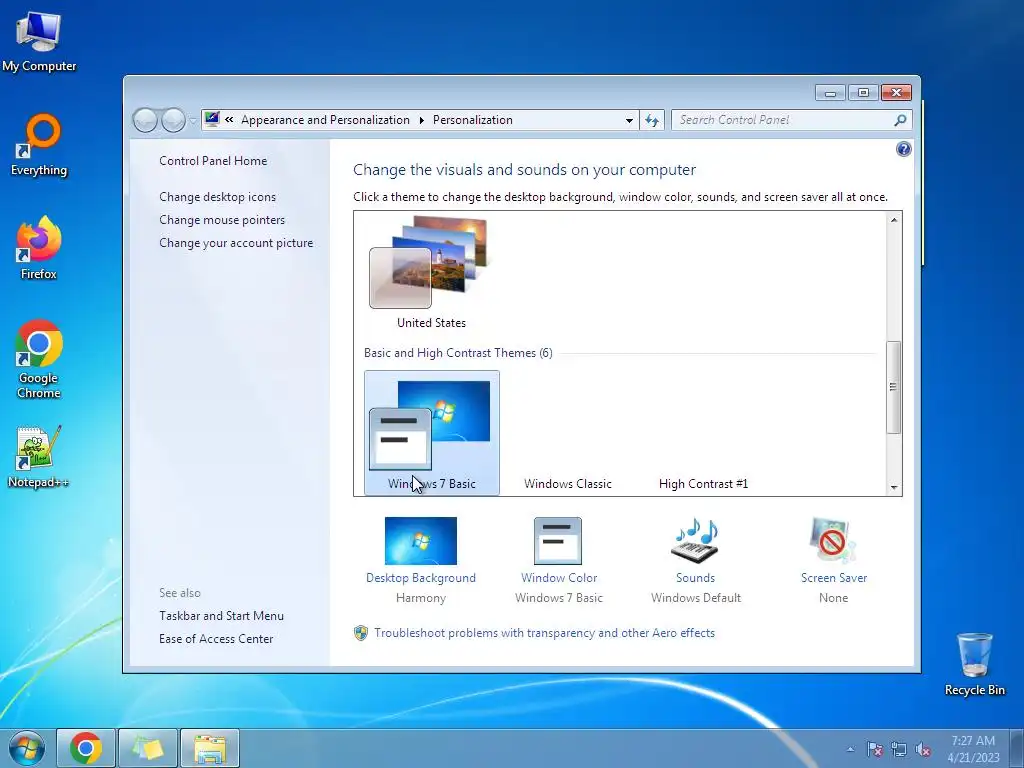Click the themes list scrollbar thumb
Screen dimensions: 1024x768
click(x=893, y=387)
